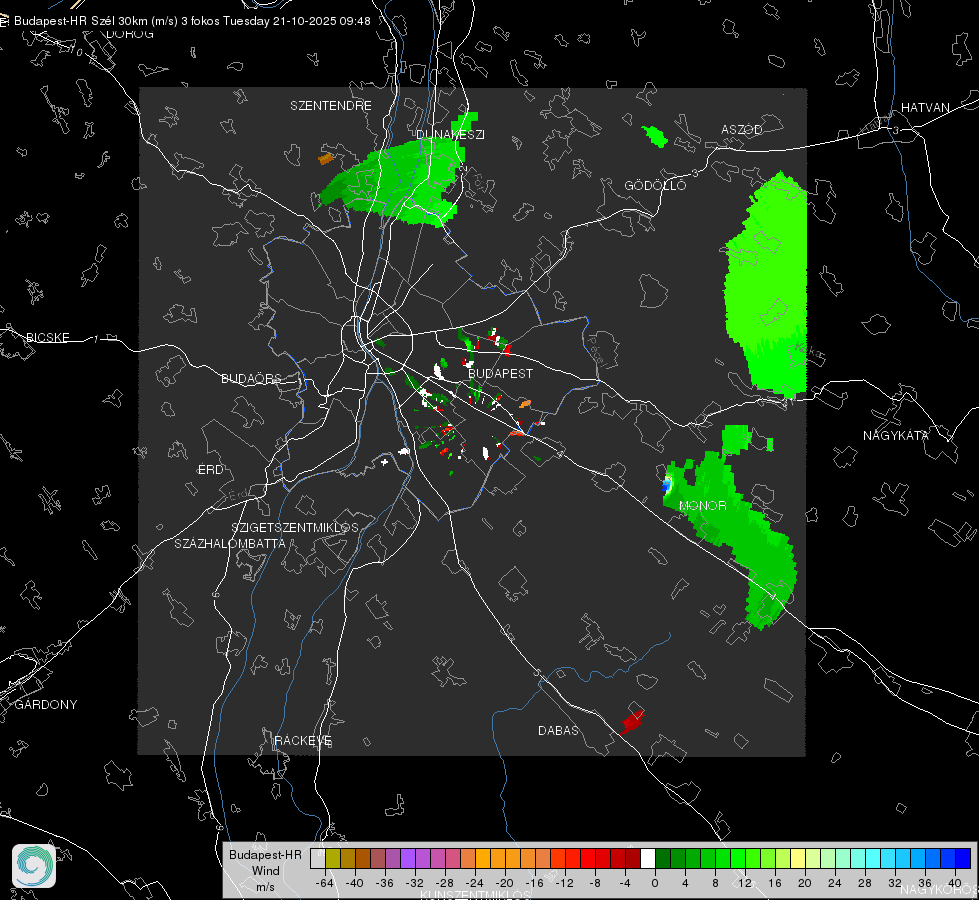Click the GÖDÖLLŐ map label

pos(655,185)
